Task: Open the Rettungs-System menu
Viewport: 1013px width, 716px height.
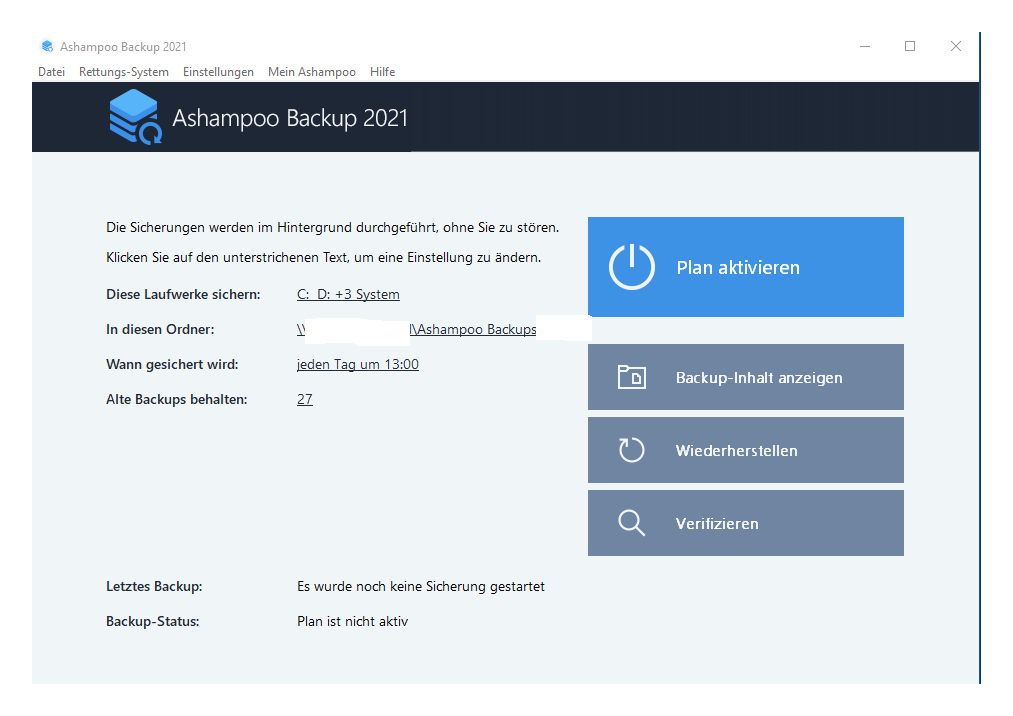Action: (123, 72)
